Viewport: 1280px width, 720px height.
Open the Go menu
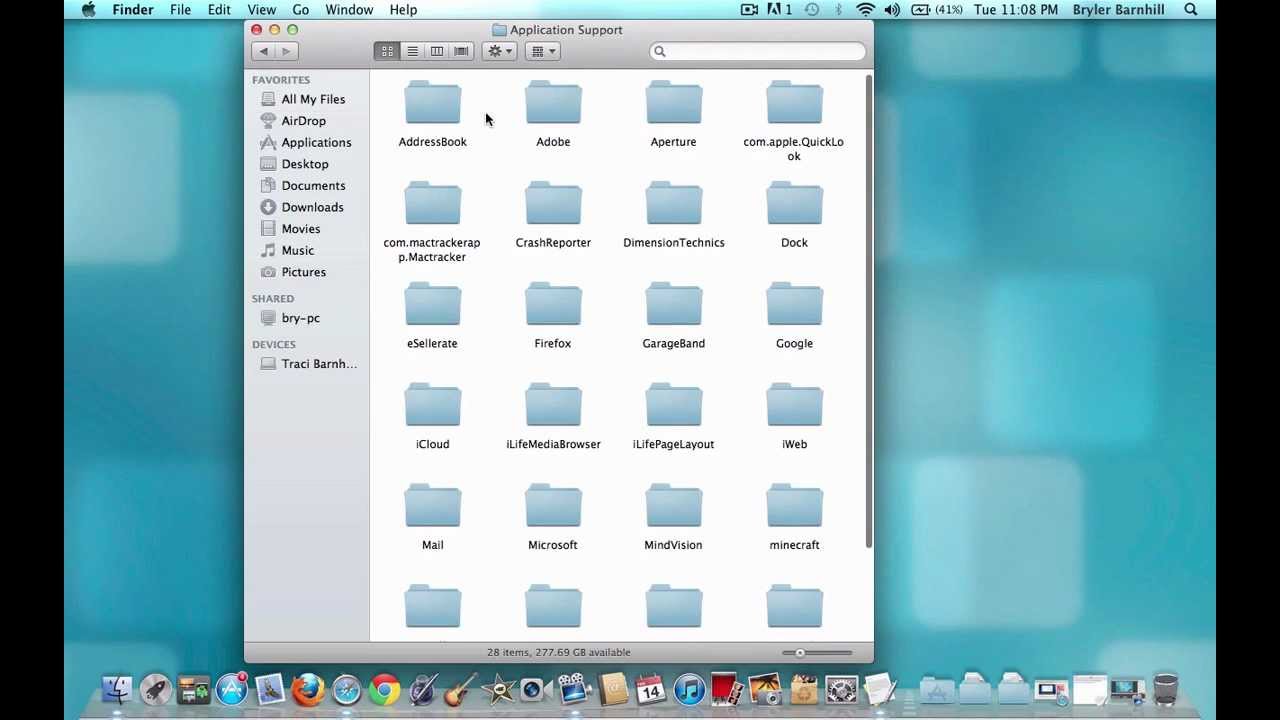[300, 9]
